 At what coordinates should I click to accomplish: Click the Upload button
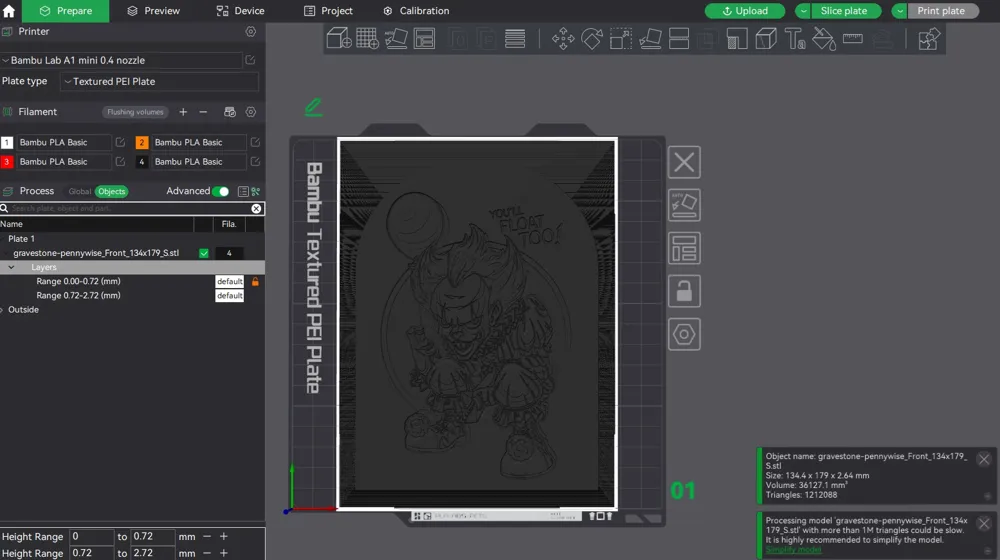[x=745, y=11]
